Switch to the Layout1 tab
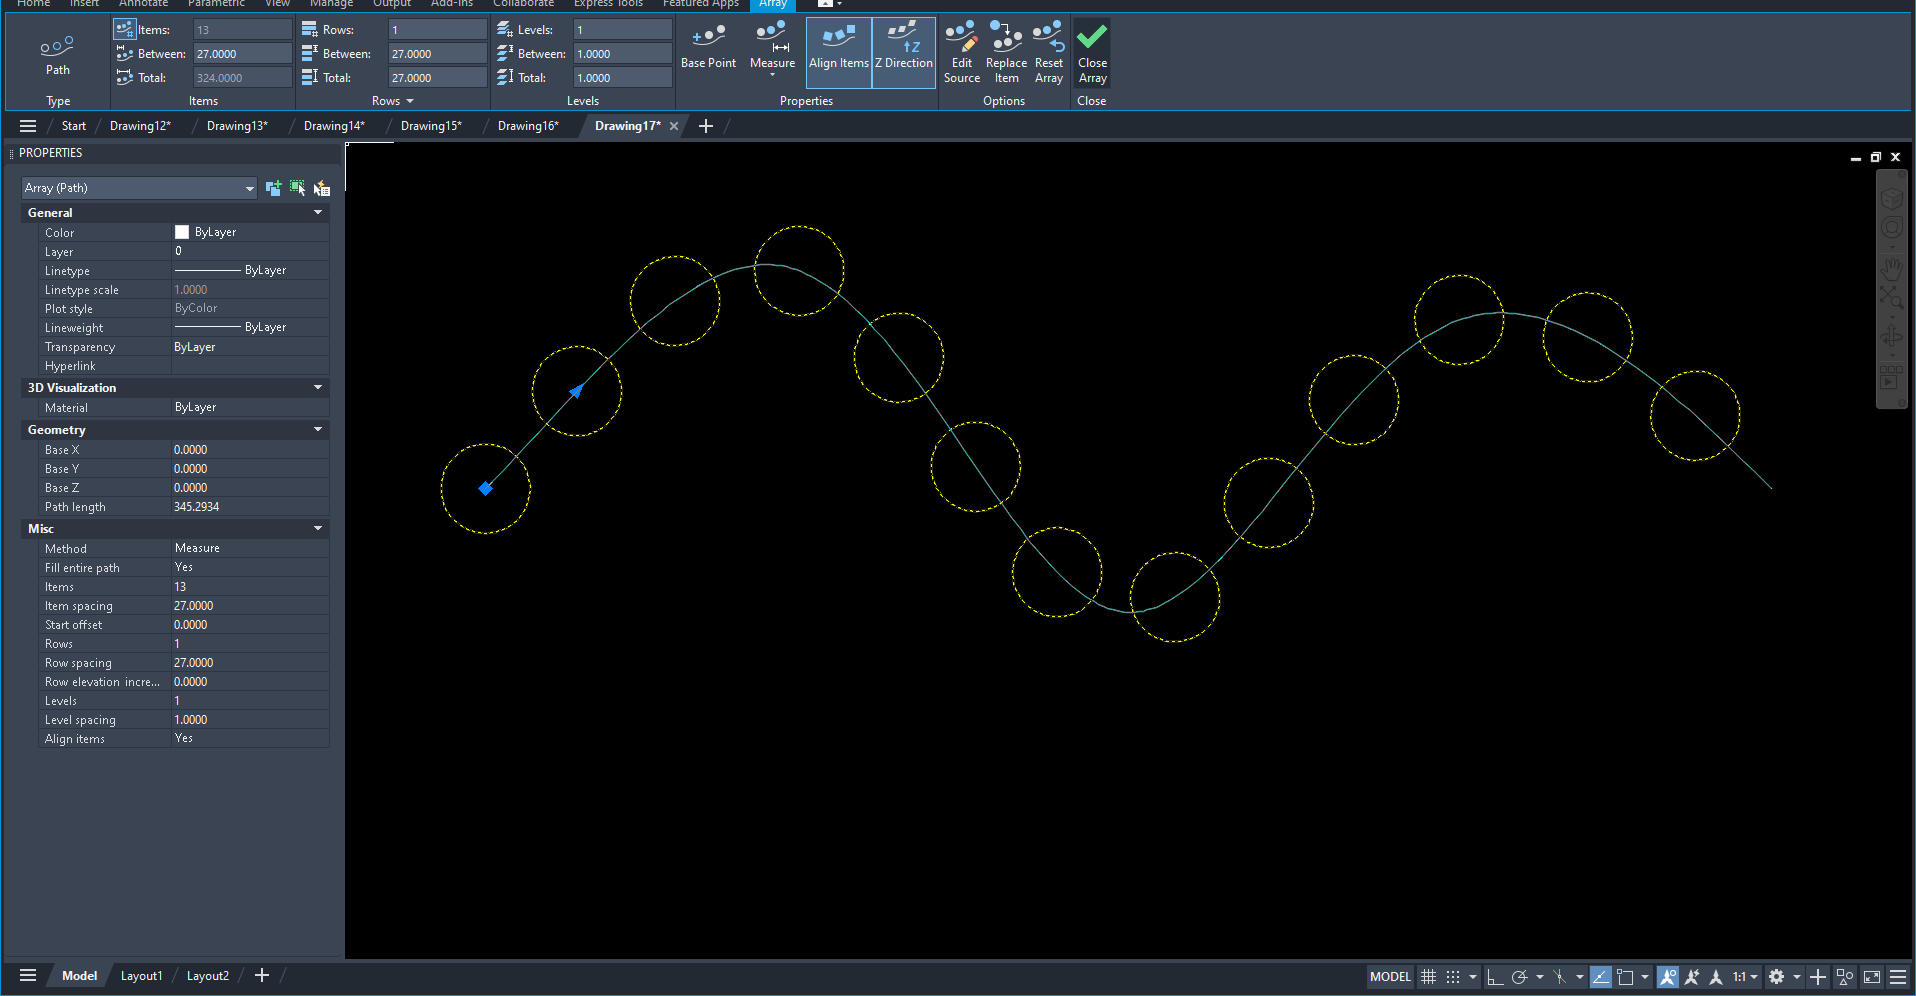The width and height of the screenshot is (1916, 996). coord(141,976)
